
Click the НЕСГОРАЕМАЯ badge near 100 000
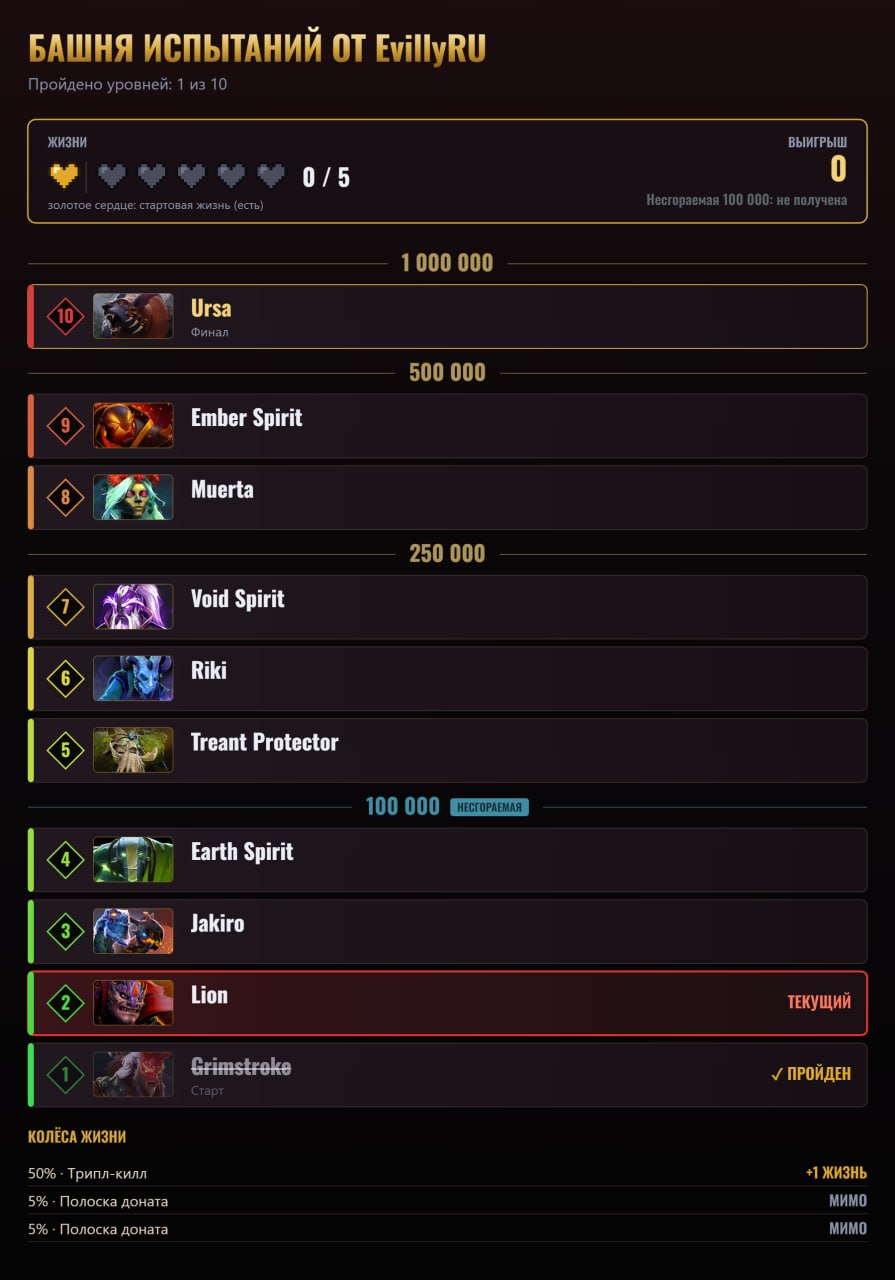[489, 807]
